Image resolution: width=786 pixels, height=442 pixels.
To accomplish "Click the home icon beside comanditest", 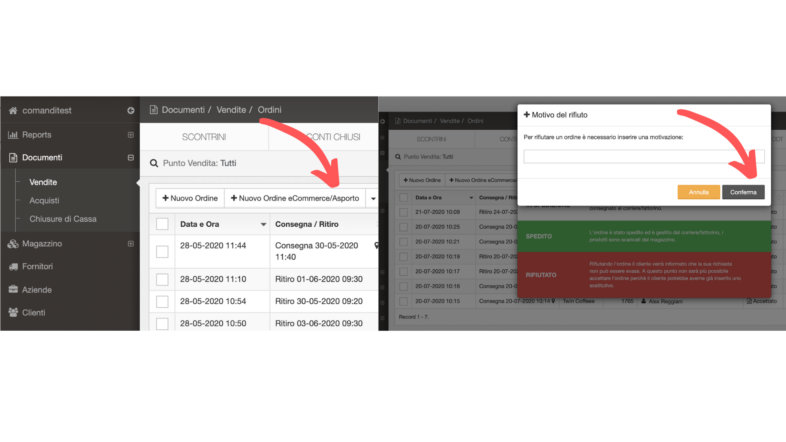I will pos(14,110).
